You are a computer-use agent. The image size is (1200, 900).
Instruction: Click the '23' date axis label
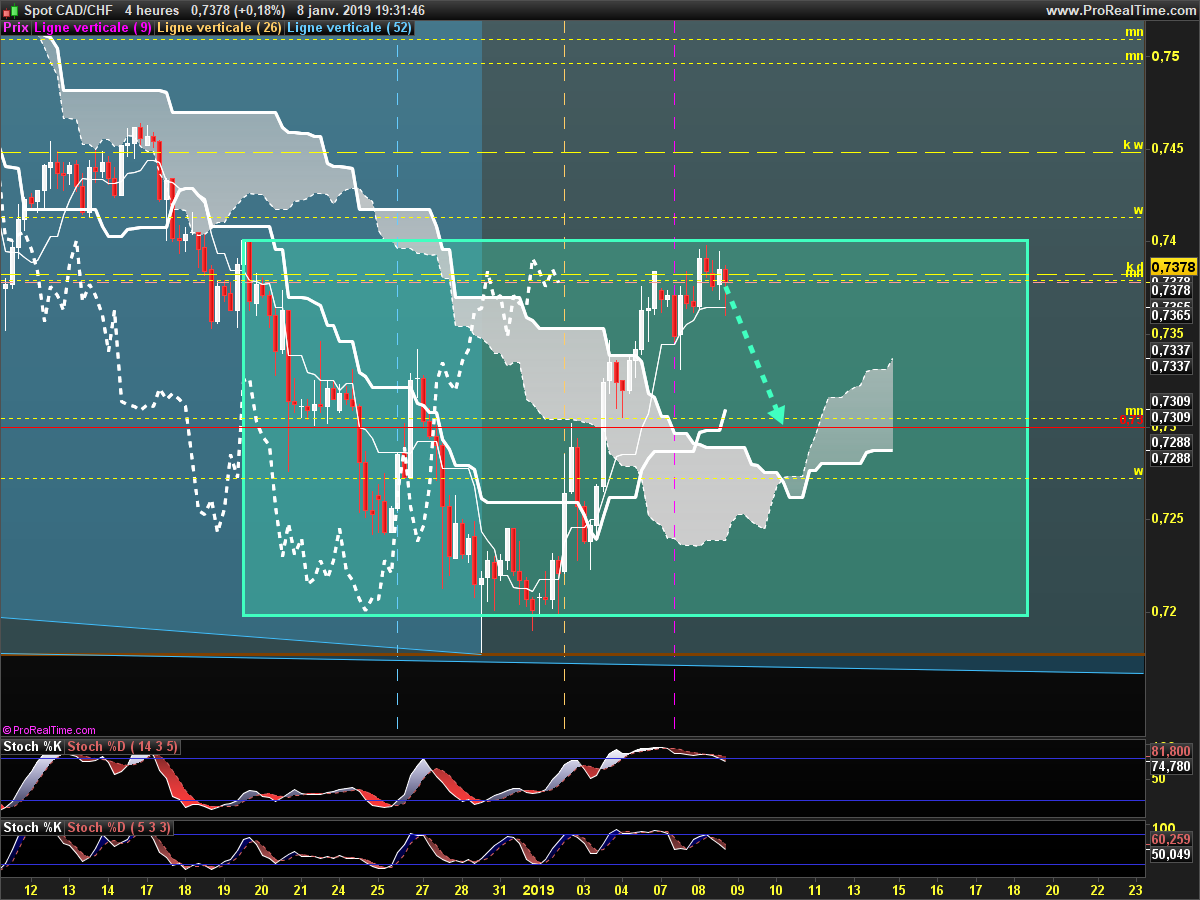[x=1135, y=889]
